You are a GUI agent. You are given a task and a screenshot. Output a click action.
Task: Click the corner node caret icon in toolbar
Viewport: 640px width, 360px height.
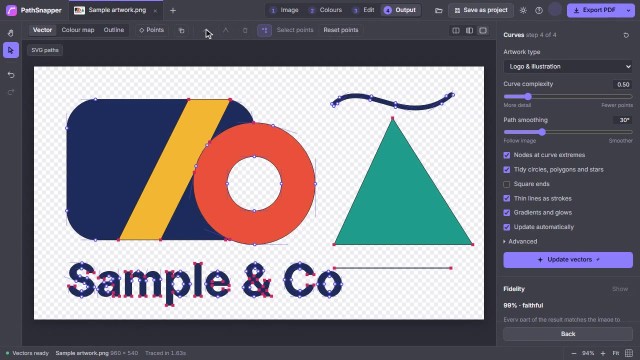click(226, 30)
